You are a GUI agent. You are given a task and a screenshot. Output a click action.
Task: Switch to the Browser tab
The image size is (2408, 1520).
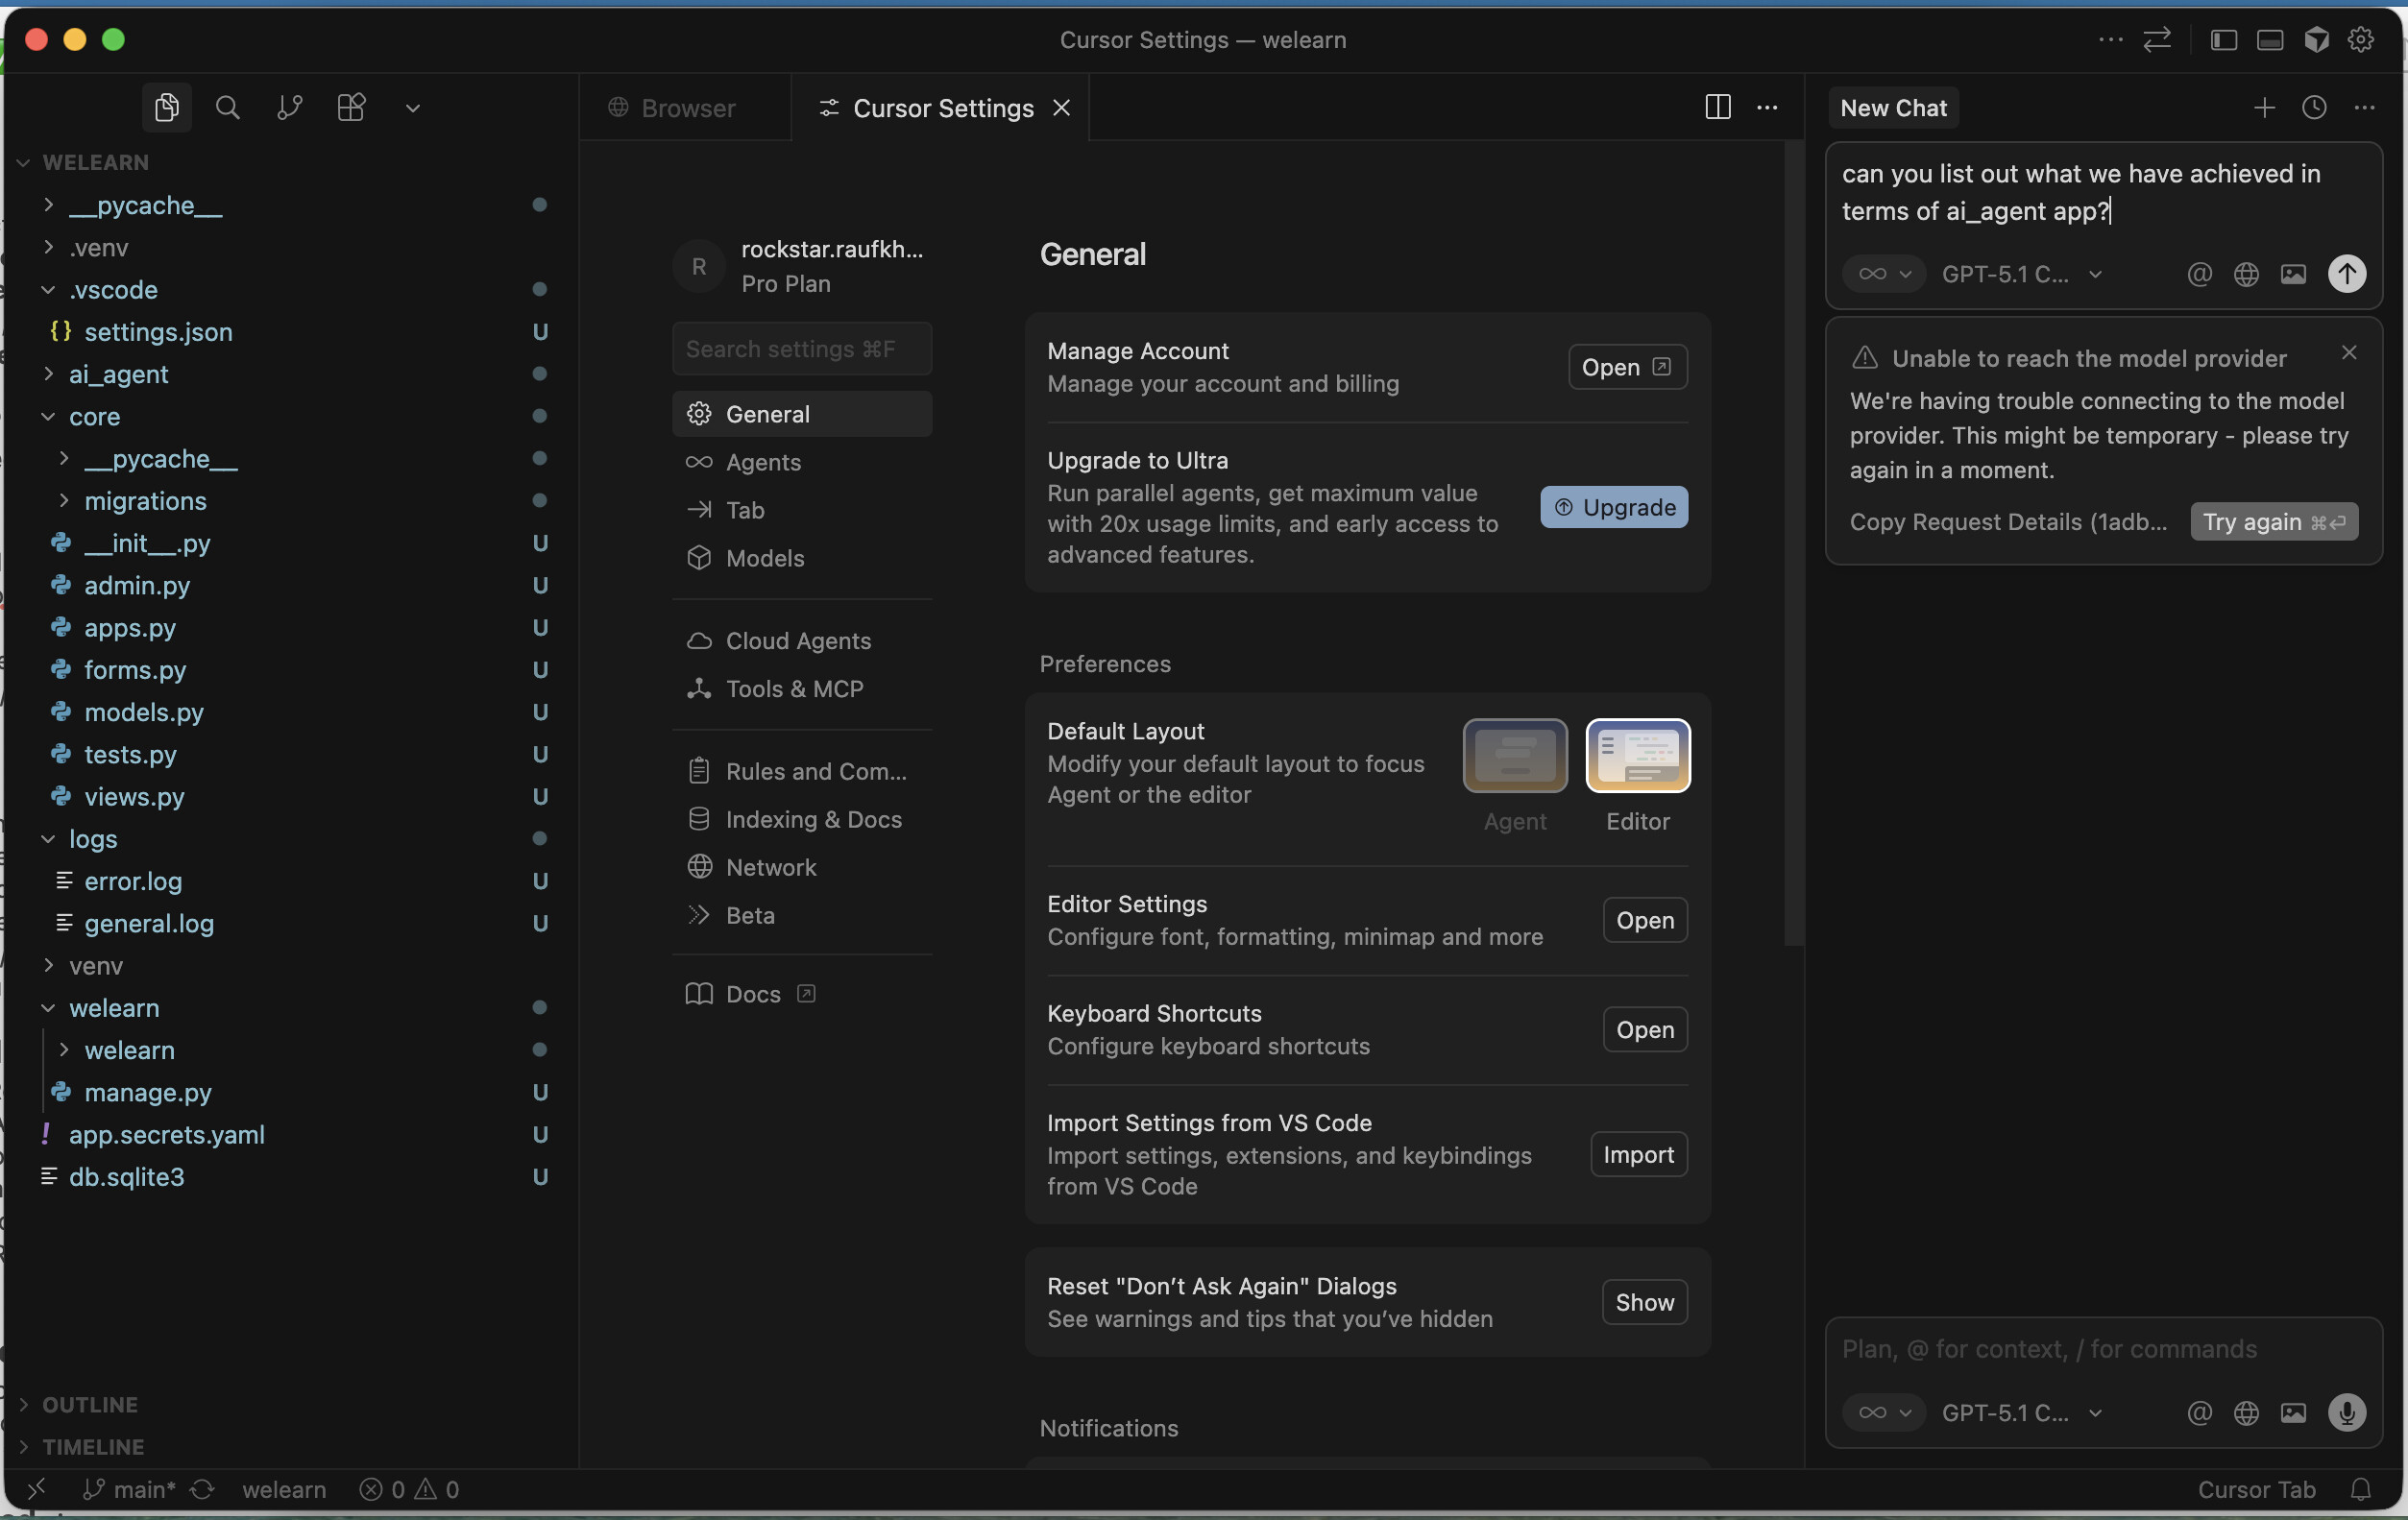[x=686, y=108]
